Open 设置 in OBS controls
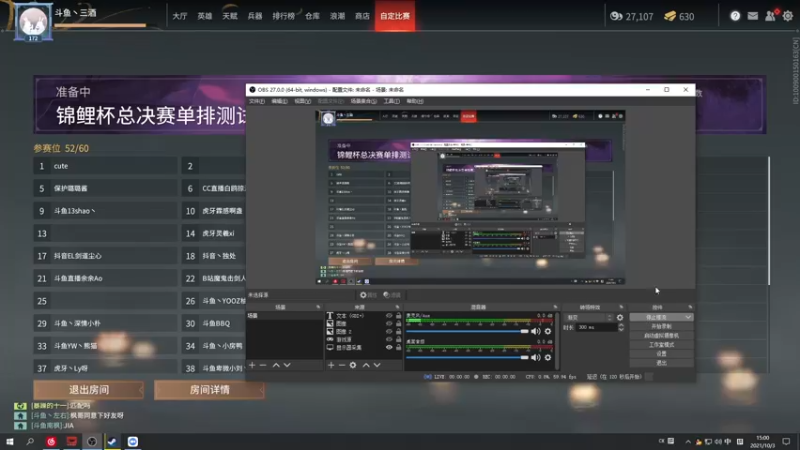 (x=661, y=354)
